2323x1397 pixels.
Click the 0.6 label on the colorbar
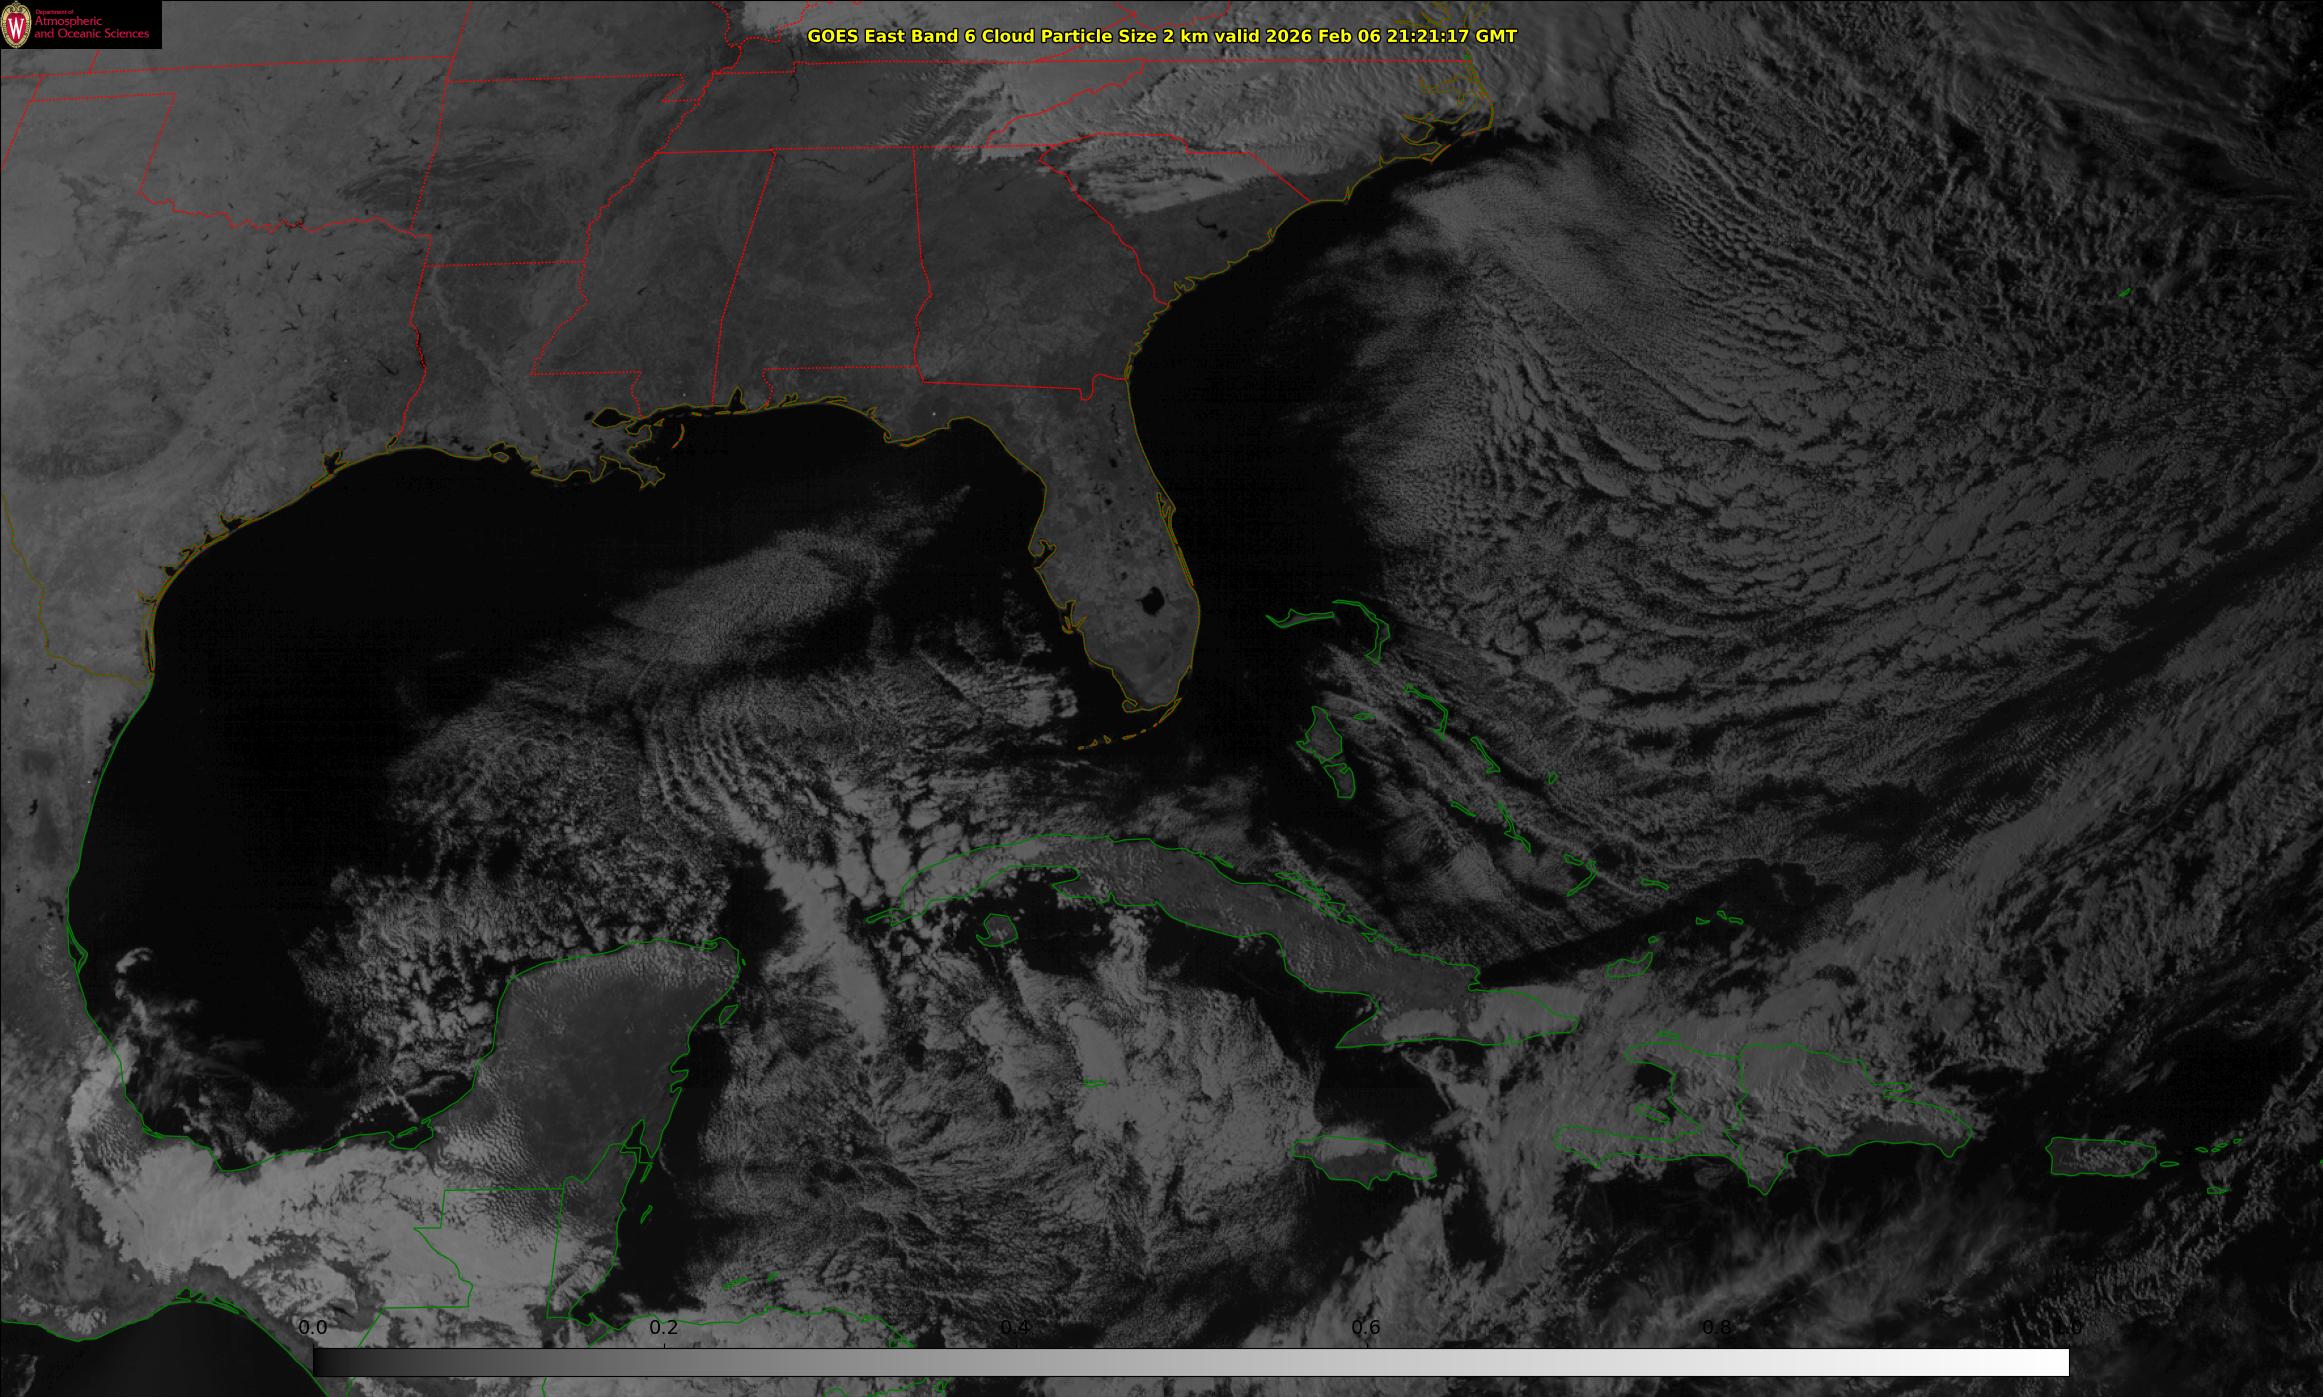point(1366,1328)
